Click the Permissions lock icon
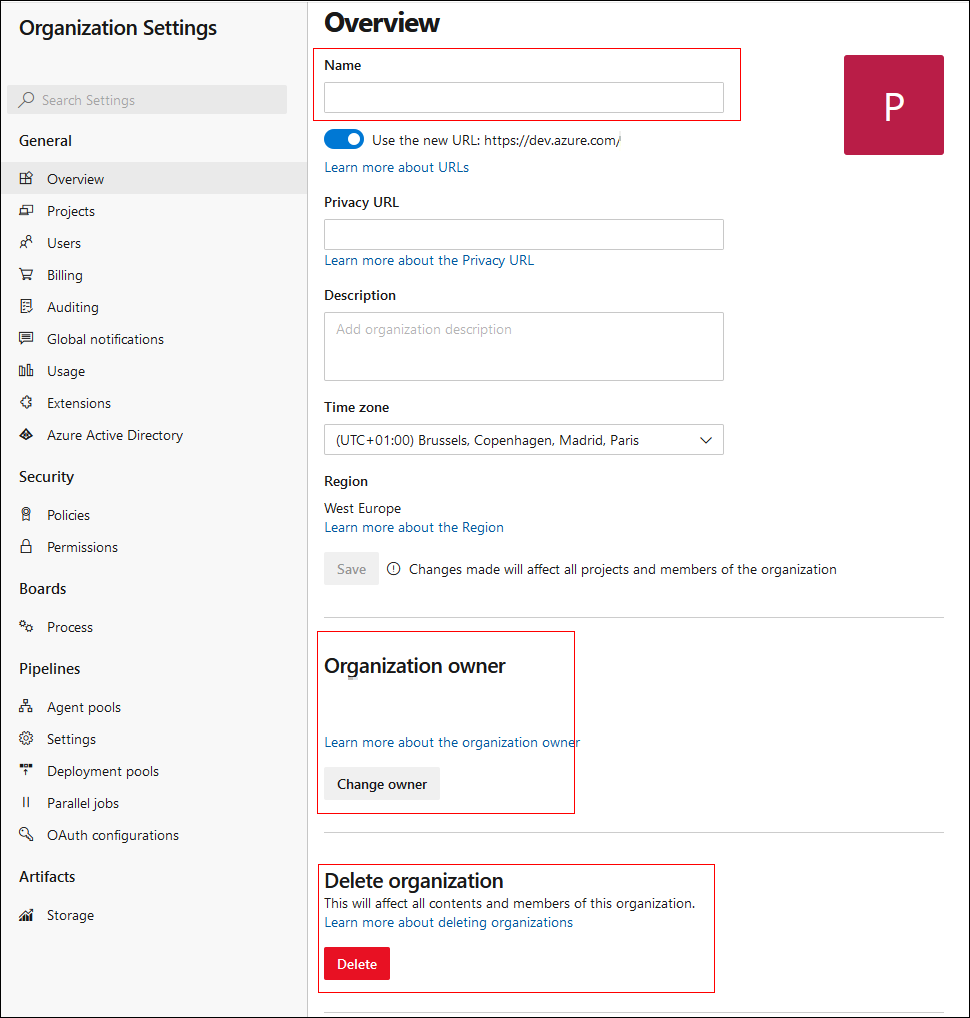The image size is (970, 1018). [26, 546]
